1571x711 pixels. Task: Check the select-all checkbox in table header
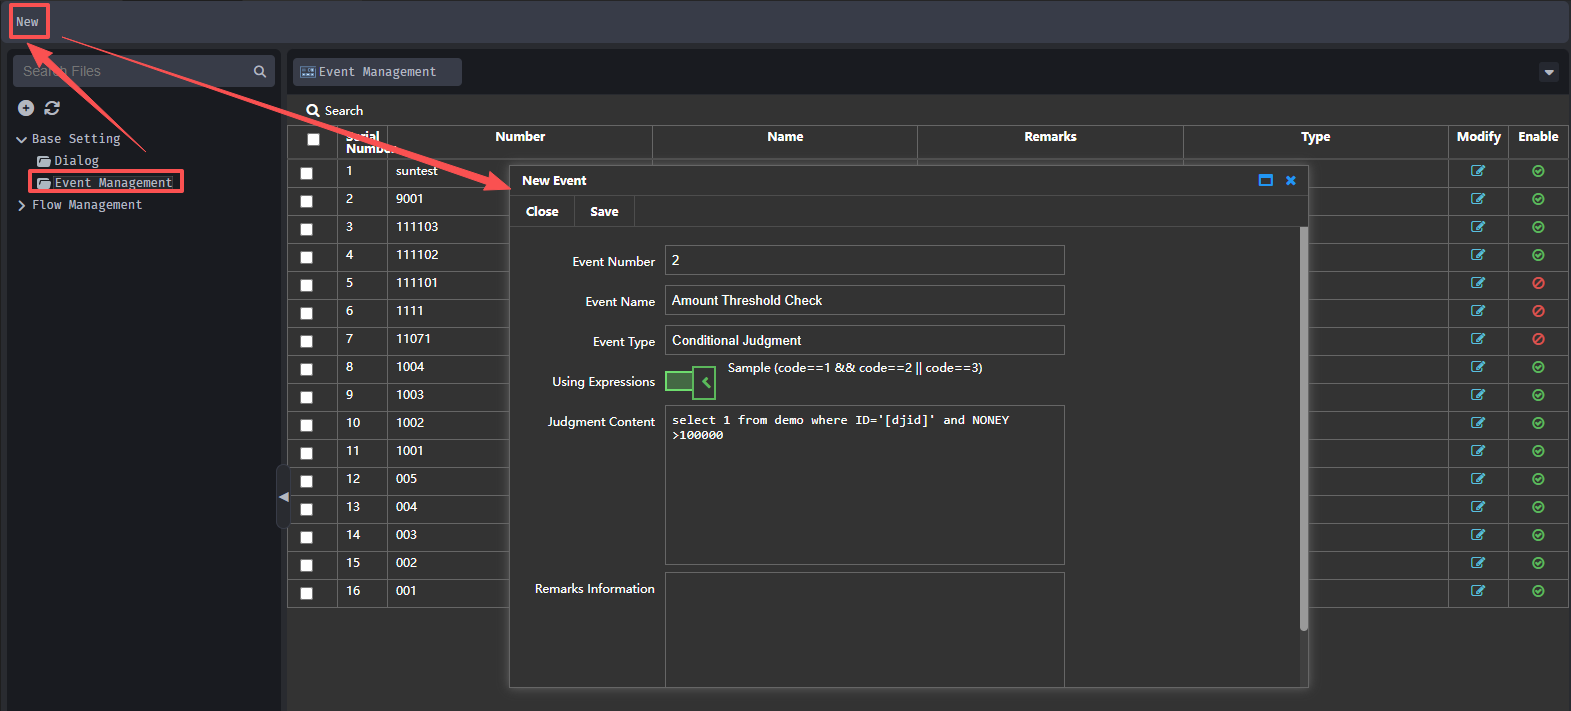click(313, 140)
